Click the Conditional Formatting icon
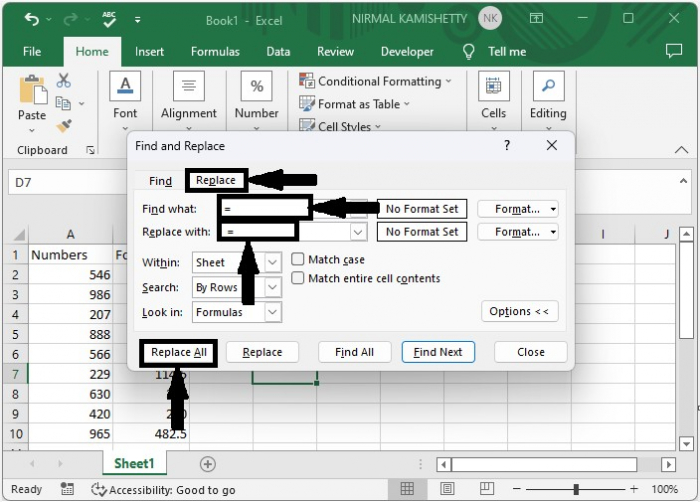This screenshot has height=502, width=700. (x=307, y=81)
